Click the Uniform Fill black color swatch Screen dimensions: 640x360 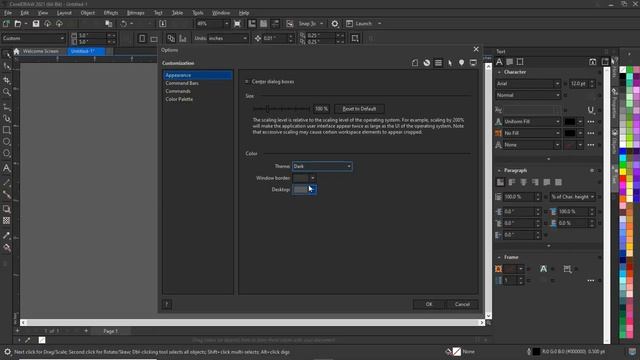point(570,122)
